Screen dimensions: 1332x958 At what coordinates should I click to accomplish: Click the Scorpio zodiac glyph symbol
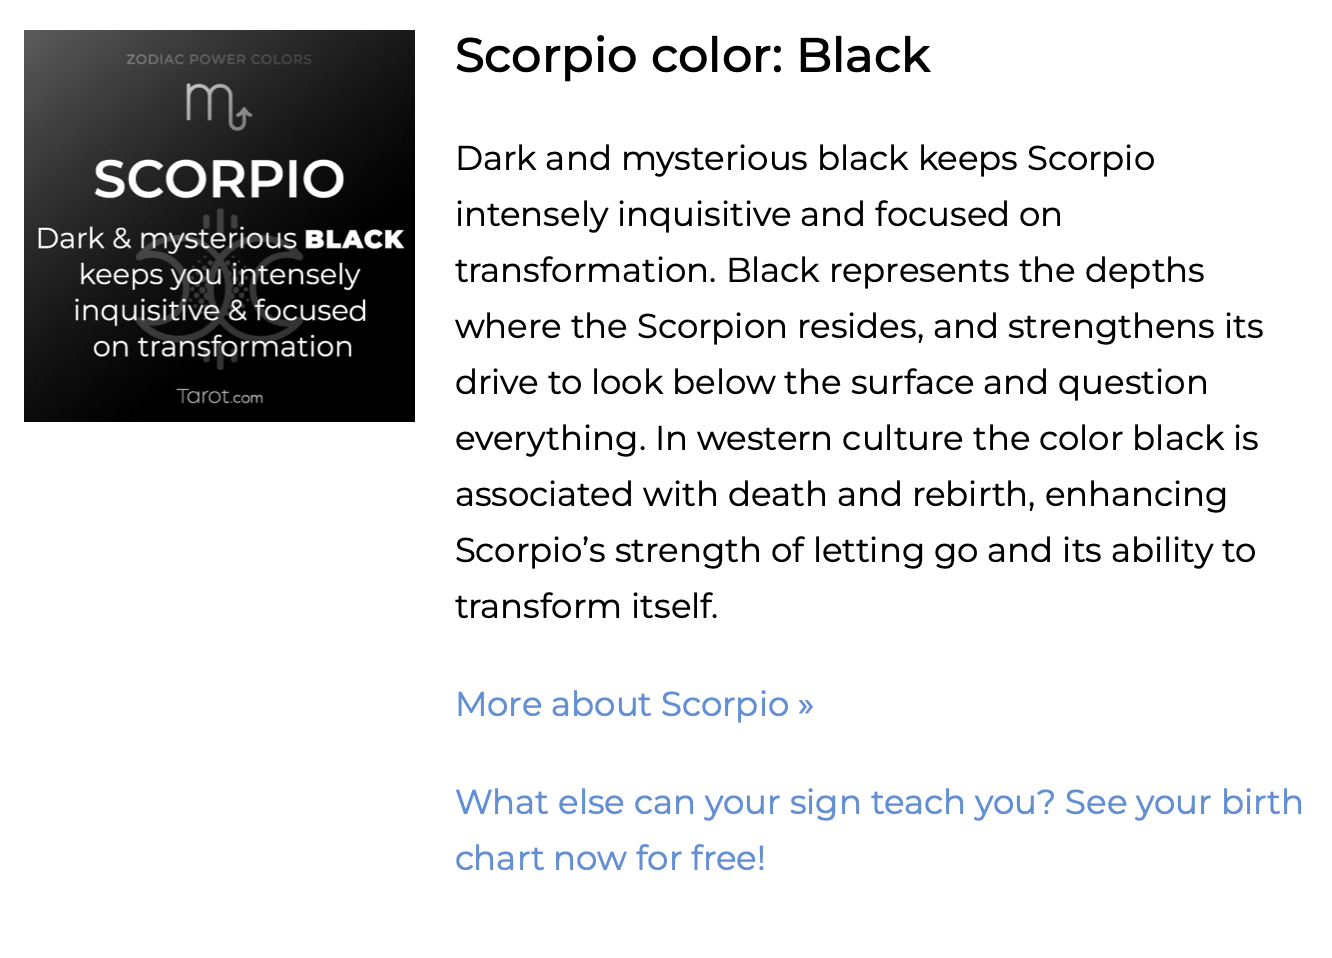pyautogui.click(x=218, y=106)
